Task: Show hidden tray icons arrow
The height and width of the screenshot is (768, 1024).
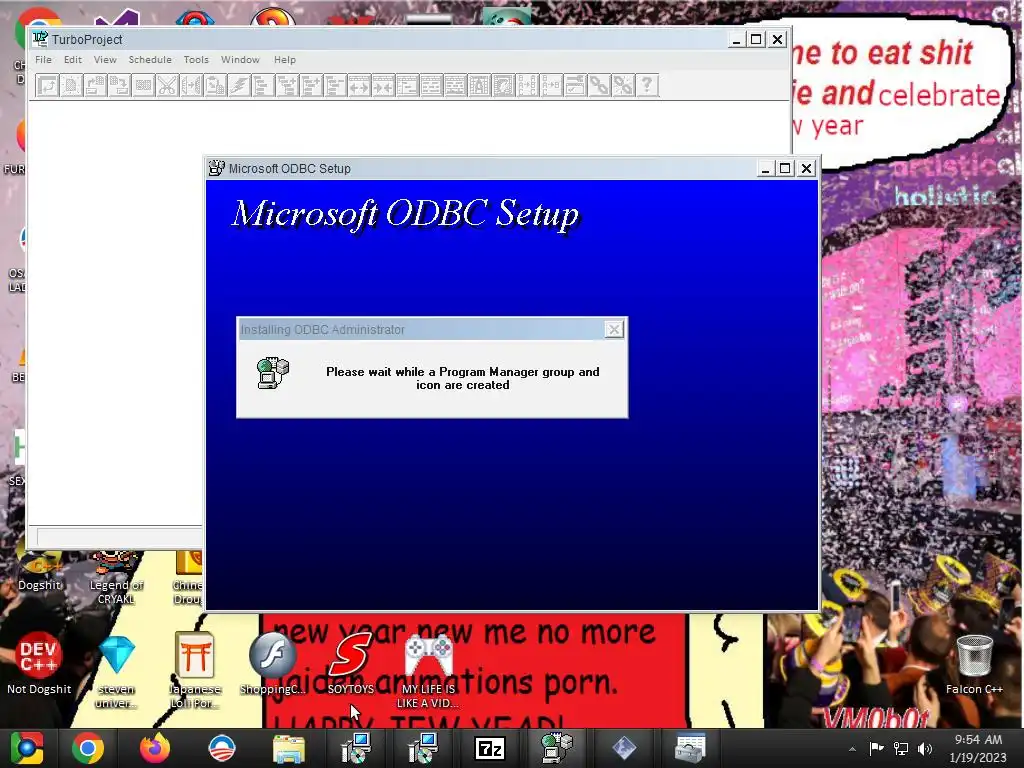Action: 852,749
